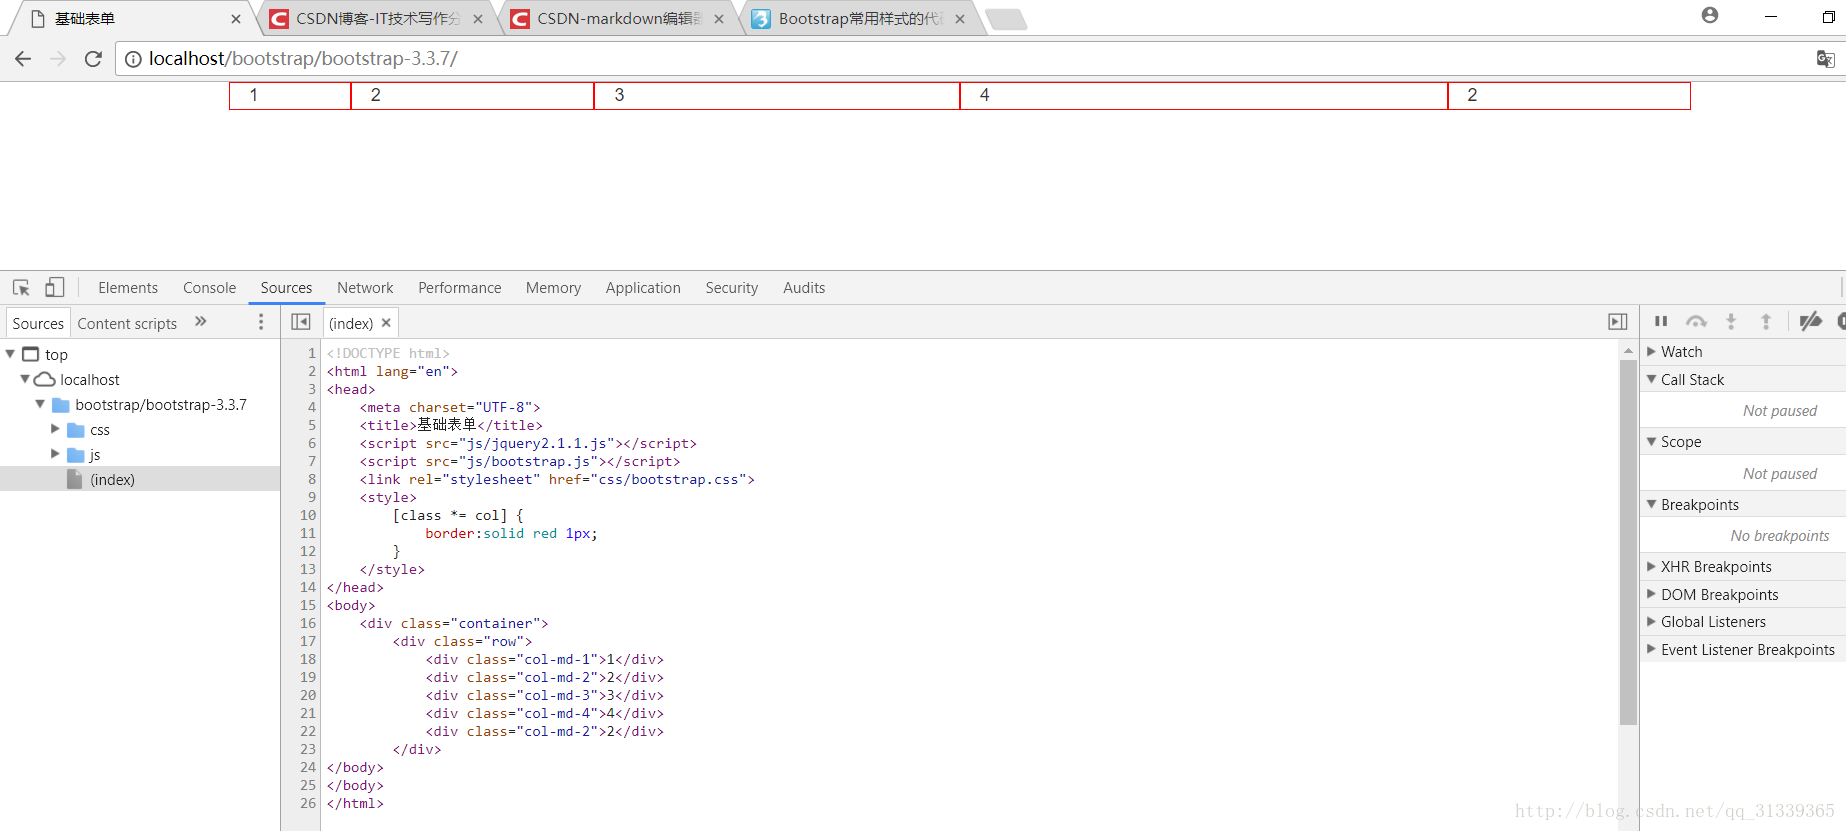Expand the js folder
Viewport: 1846px width, 831px height.
pos(55,454)
